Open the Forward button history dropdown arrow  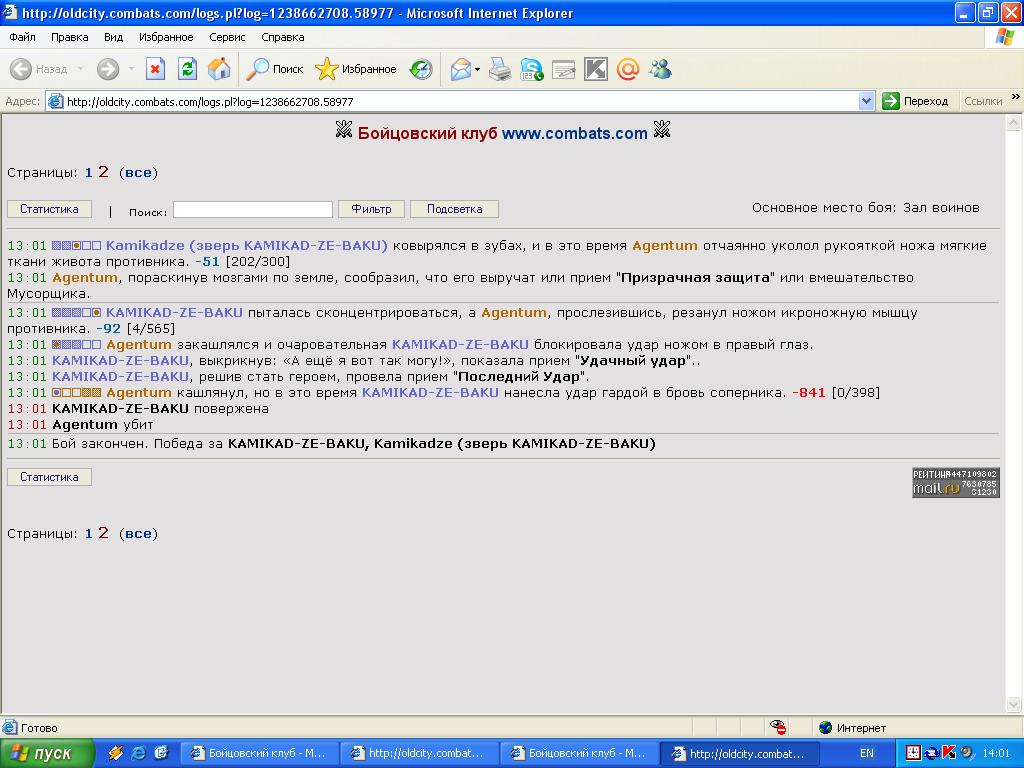pos(131,69)
